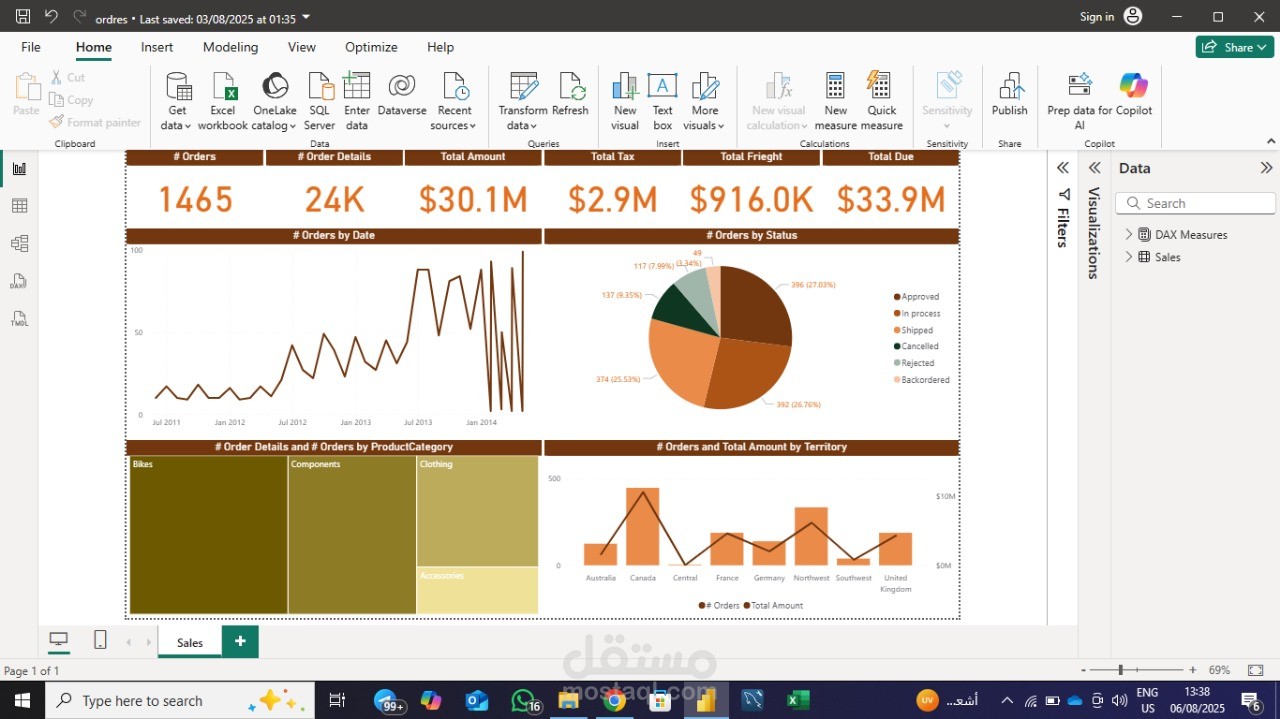Select Cancelled legend color marker
The width and height of the screenshot is (1280, 719).
[x=897, y=346]
